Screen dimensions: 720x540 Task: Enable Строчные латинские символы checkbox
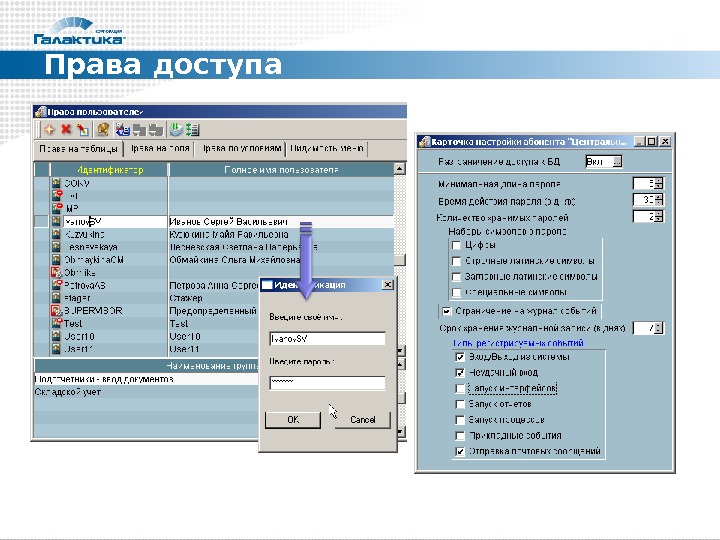(x=456, y=261)
